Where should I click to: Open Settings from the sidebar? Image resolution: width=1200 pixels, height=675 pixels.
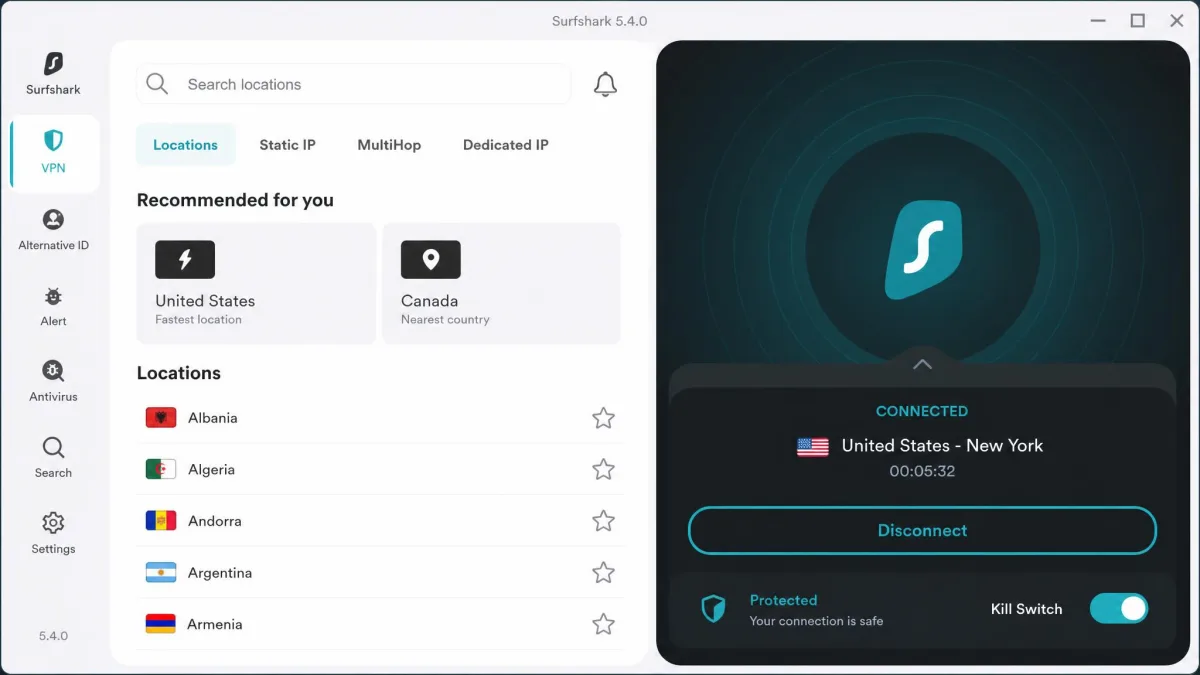coord(54,534)
